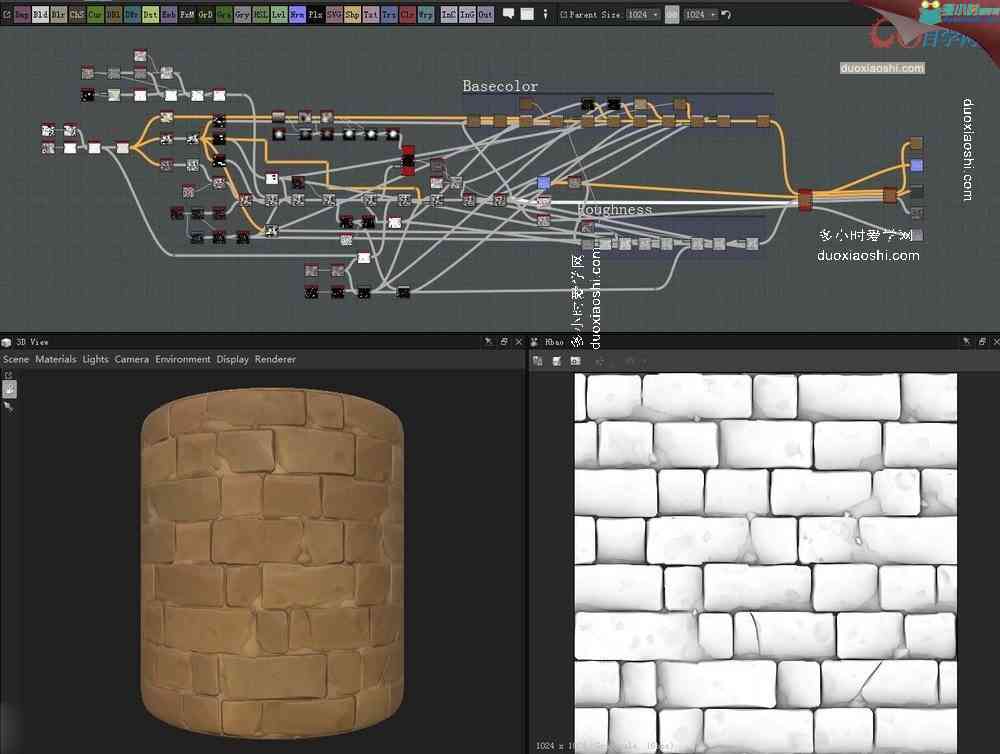This screenshot has width=1000, height=754.
Task: Float the 3D View panel
Action: (x=504, y=342)
